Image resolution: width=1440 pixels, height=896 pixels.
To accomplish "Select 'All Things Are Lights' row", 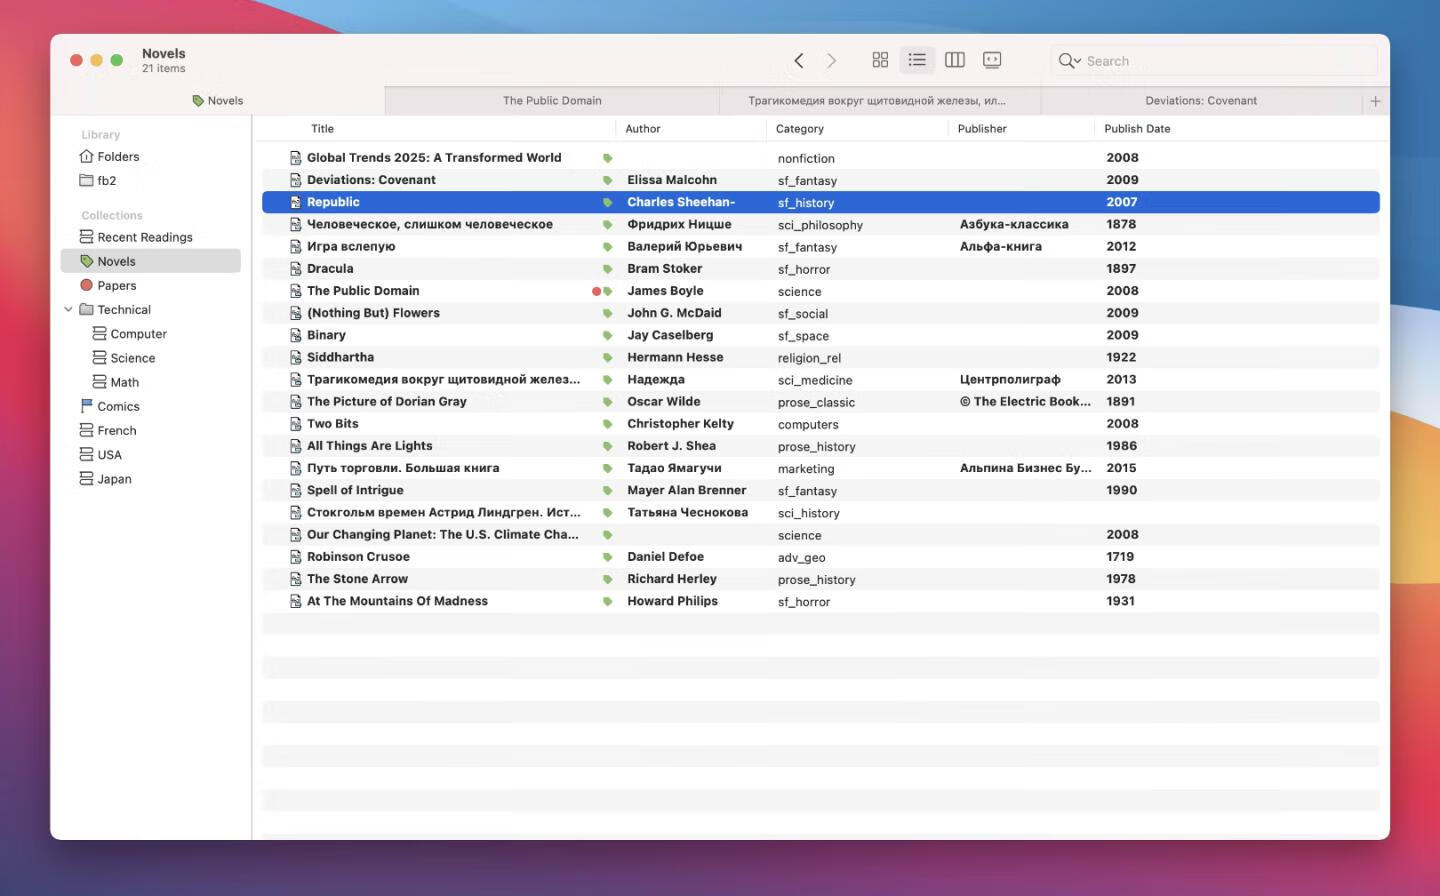I will pyautogui.click(x=820, y=446).
